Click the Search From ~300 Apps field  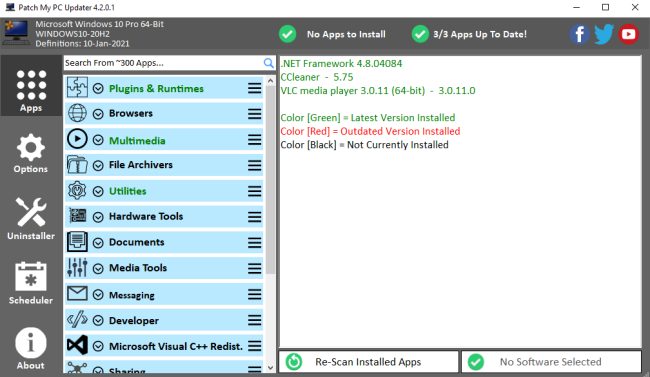[163, 63]
